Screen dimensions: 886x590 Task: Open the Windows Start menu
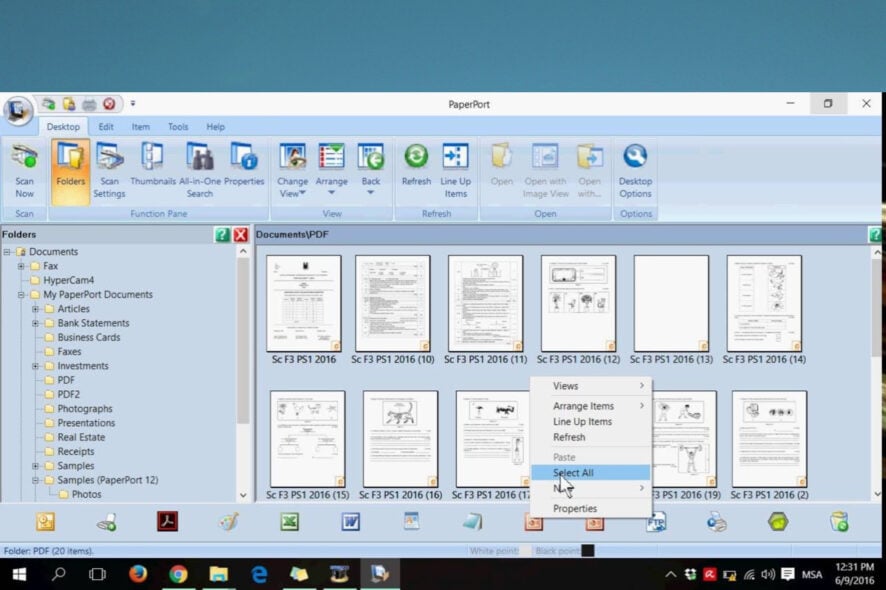coord(19,574)
